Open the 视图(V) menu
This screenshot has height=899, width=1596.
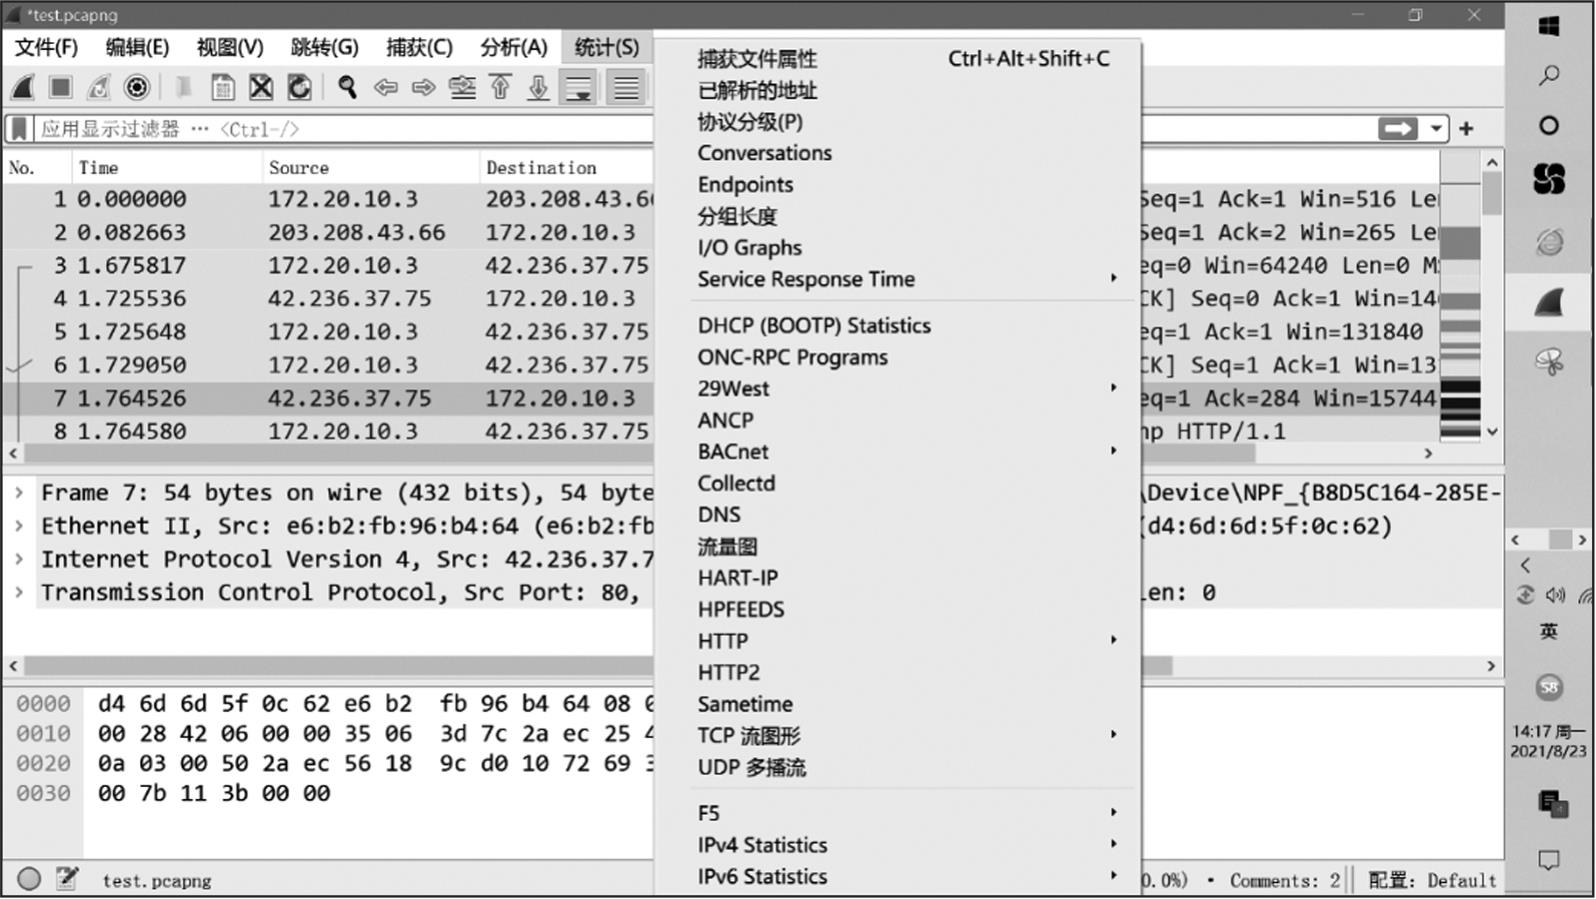coord(230,47)
